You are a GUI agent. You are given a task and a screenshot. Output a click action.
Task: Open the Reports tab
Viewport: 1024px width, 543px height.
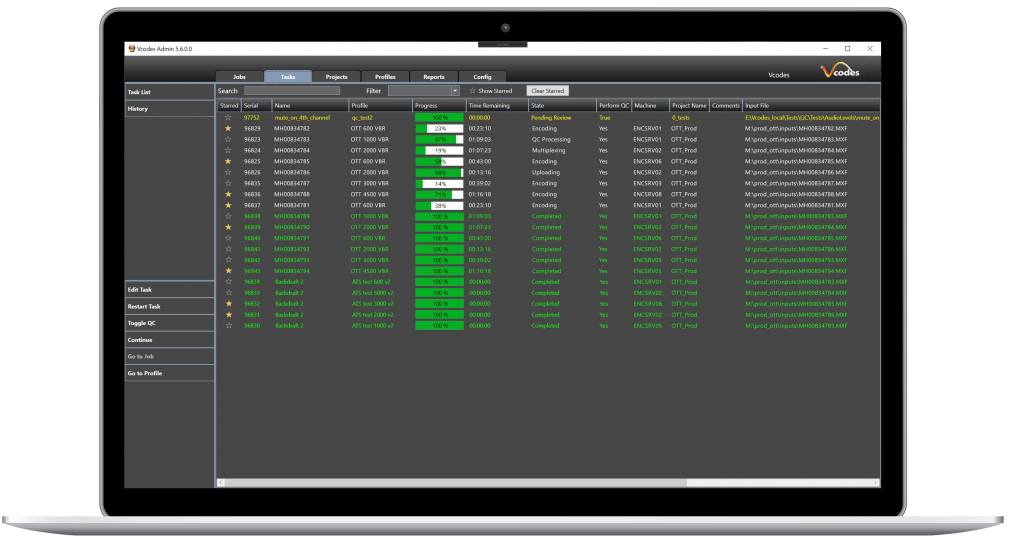(434, 76)
